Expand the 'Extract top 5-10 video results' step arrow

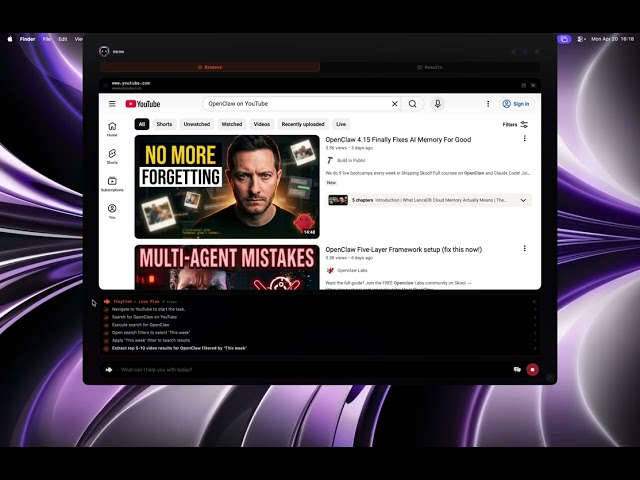click(535, 348)
